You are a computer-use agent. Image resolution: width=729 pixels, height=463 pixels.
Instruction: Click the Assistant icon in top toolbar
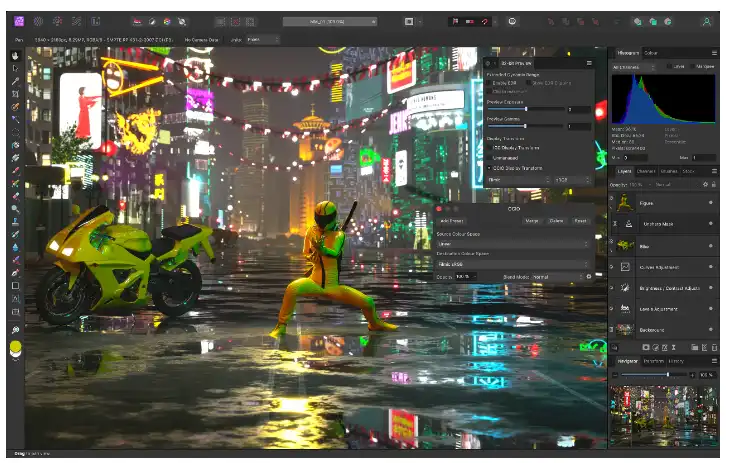coord(512,21)
